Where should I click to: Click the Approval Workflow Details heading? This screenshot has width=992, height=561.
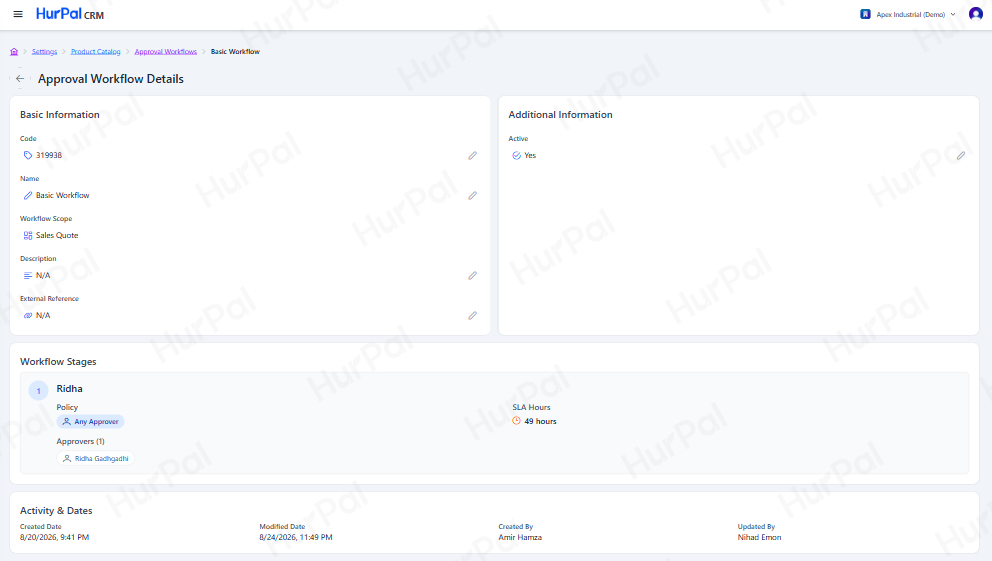[x=111, y=79]
